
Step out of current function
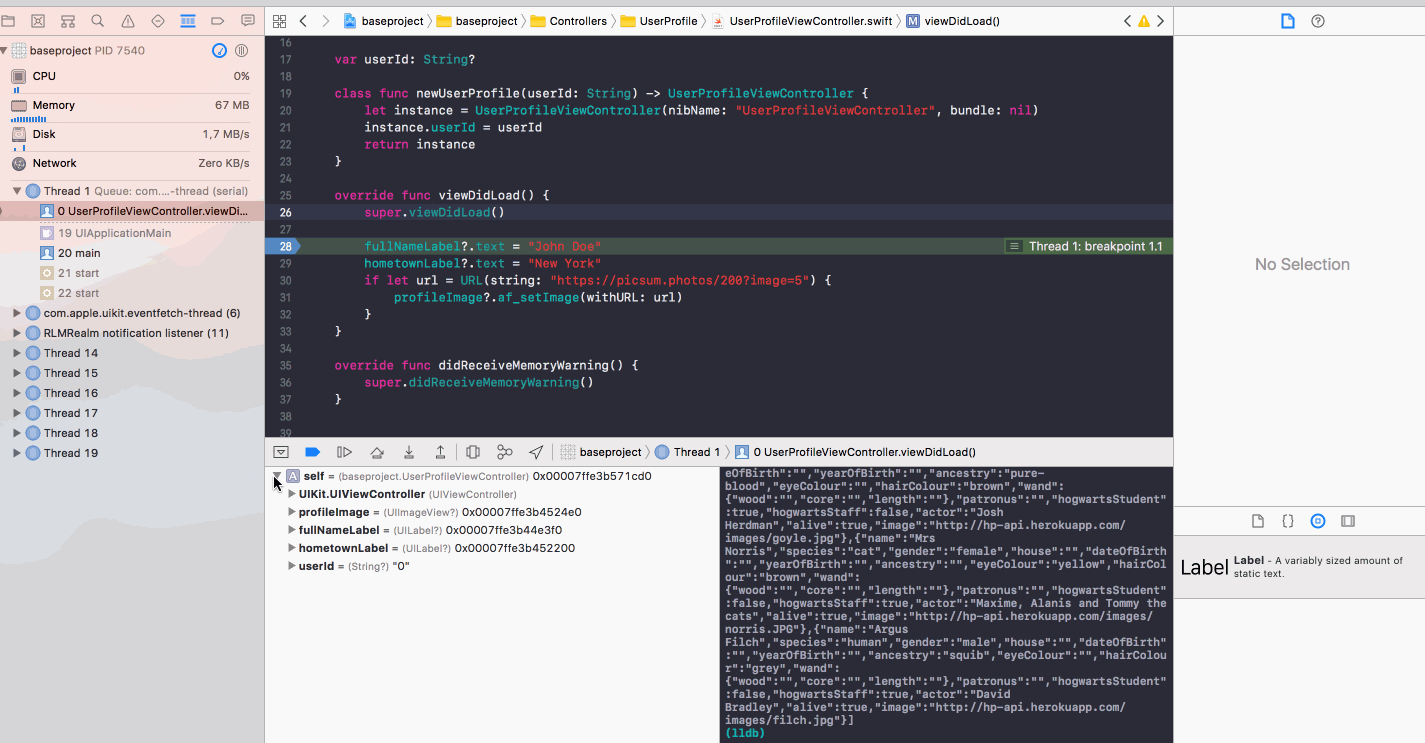click(440, 452)
